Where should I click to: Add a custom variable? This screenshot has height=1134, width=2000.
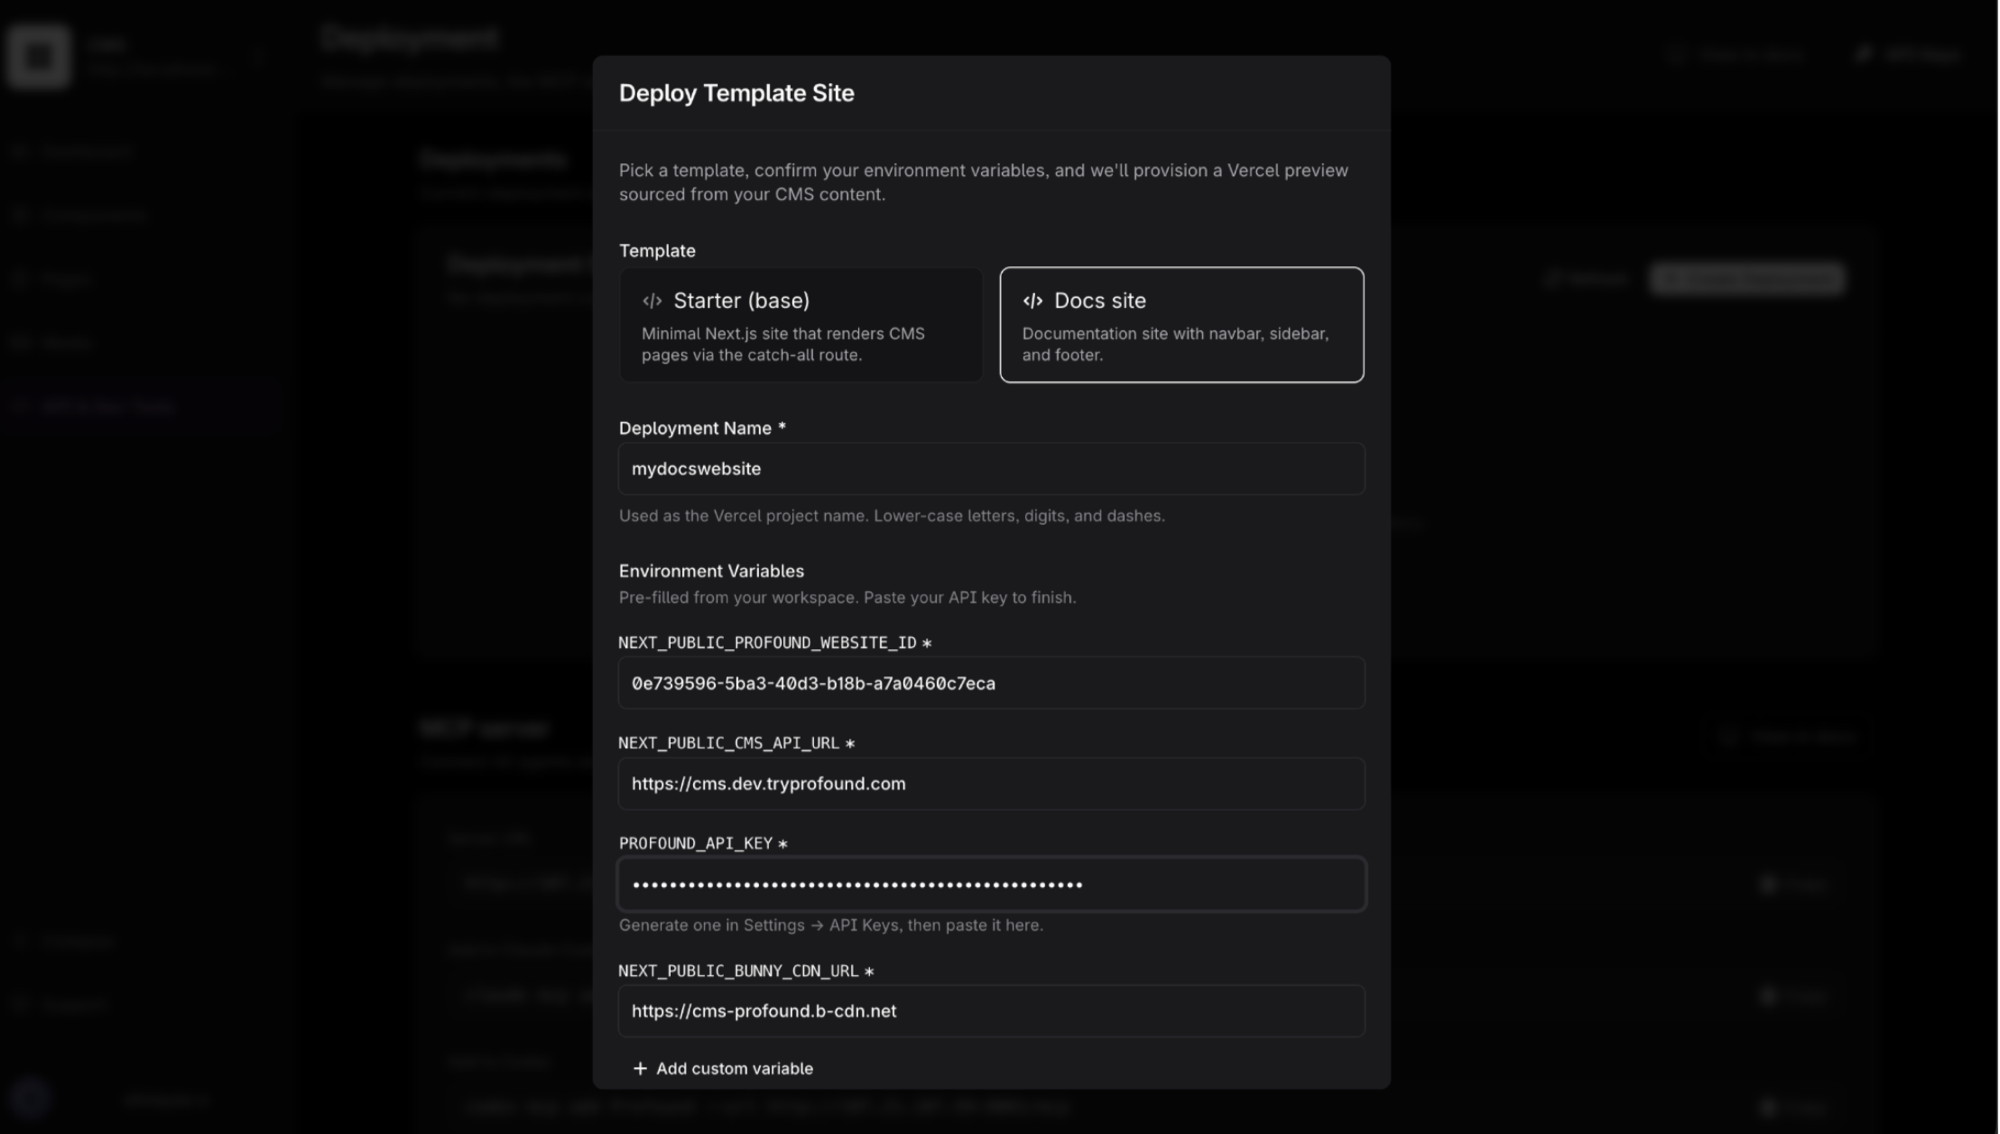click(723, 1068)
